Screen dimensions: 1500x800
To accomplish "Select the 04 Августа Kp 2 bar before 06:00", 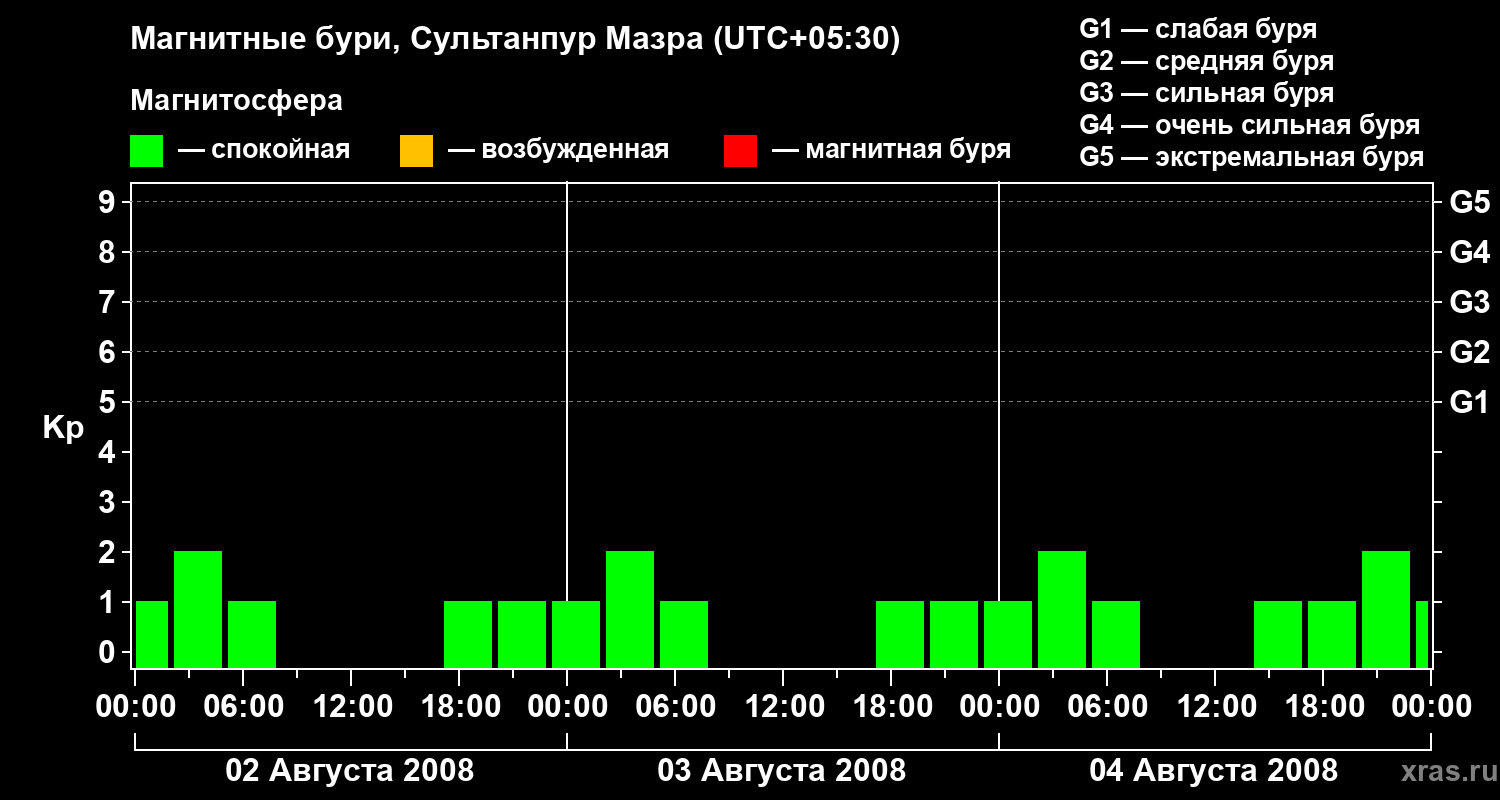I will [1062, 609].
